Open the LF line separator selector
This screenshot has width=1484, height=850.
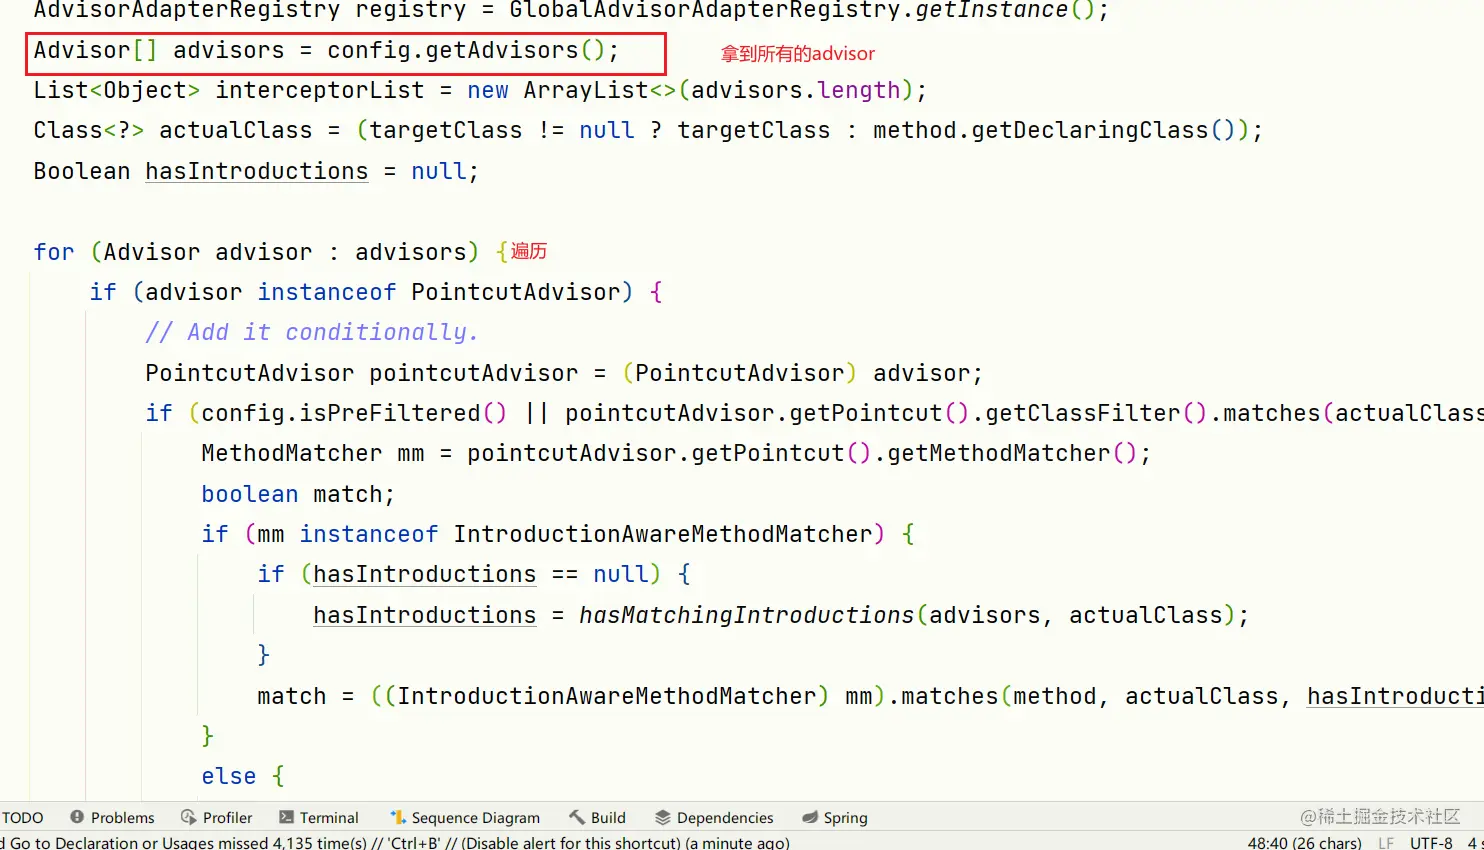point(1386,843)
